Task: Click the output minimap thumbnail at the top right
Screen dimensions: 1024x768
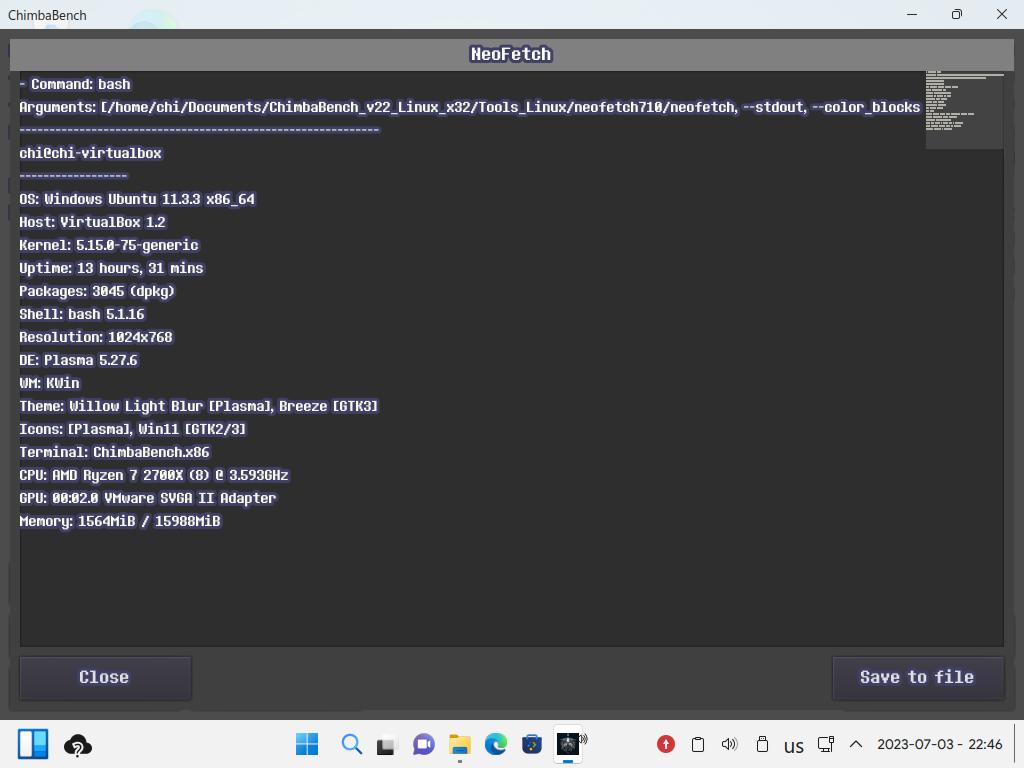Action: [x=965, y=110]
